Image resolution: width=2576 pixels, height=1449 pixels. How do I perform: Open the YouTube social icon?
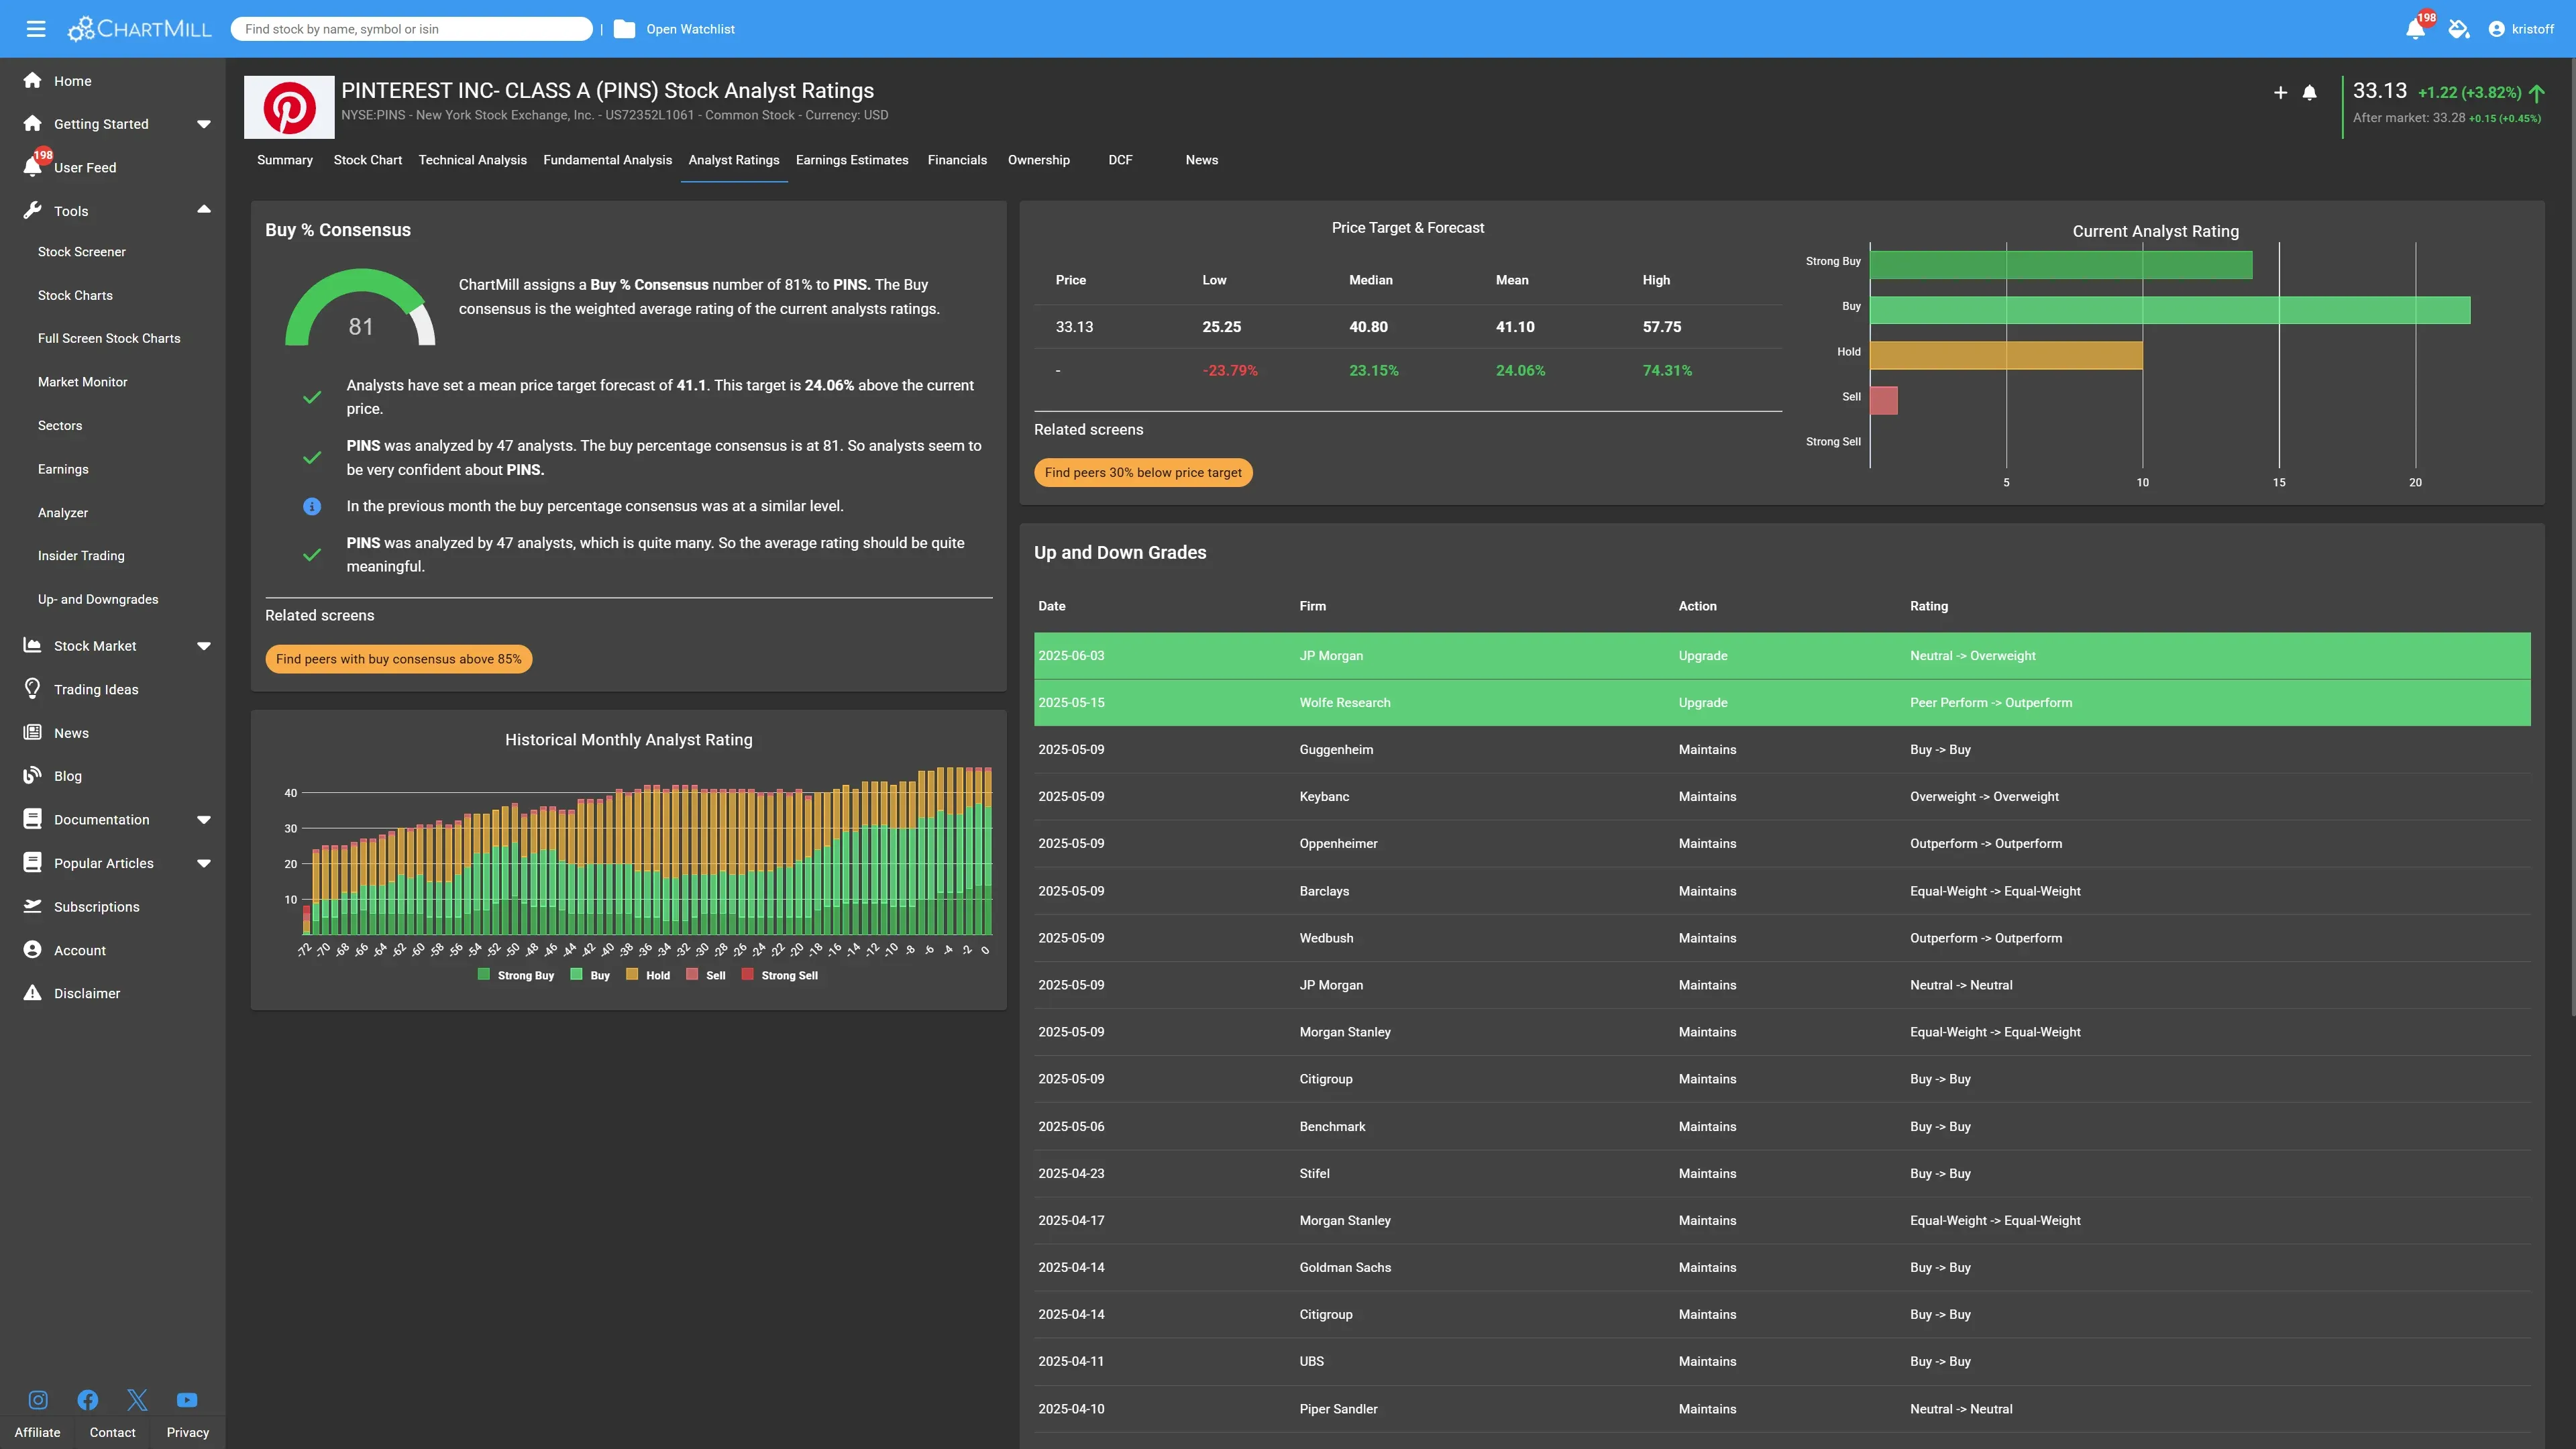tap(187, 1400)
